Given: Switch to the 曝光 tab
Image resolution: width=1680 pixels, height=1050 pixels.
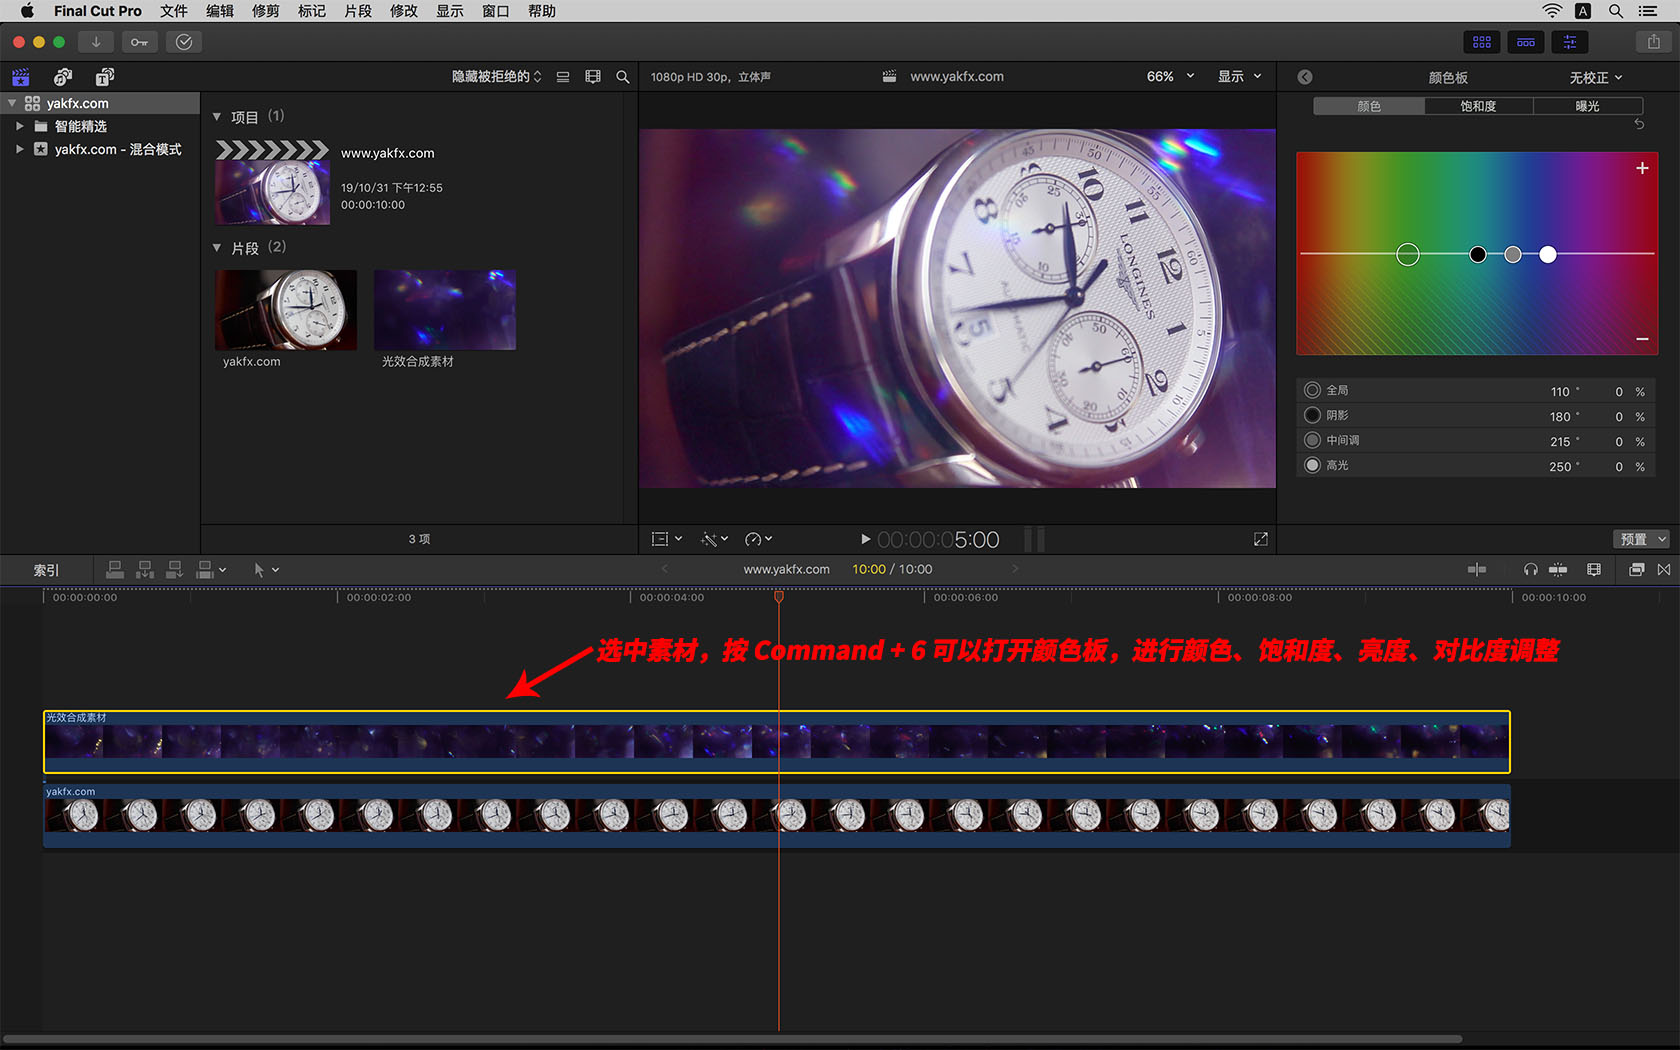Looking at the screenshot, I should click(1588, 106).
